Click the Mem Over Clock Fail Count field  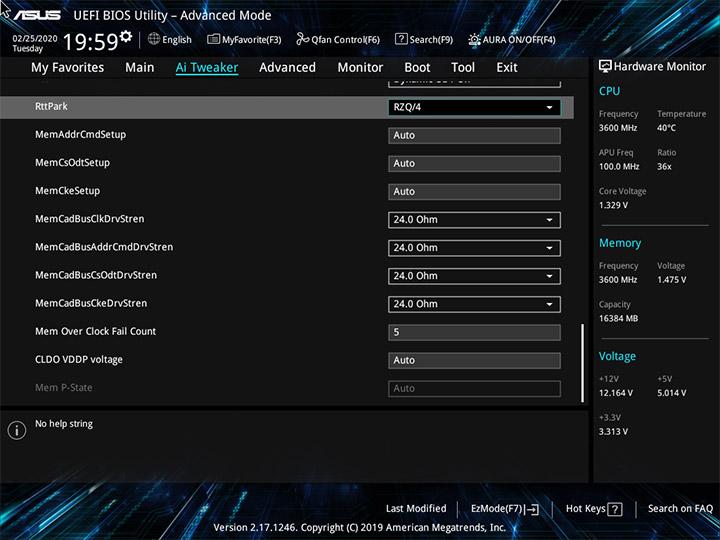[474, 332]
